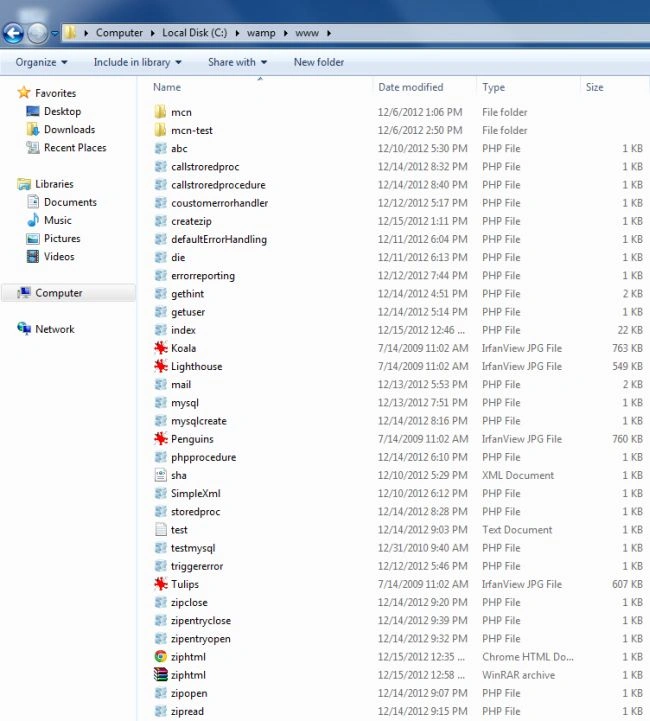Image resolution: width=650 pixels, height=721 pixels.
Task: Open Documents library in sidebar
Action: point(70,202)
